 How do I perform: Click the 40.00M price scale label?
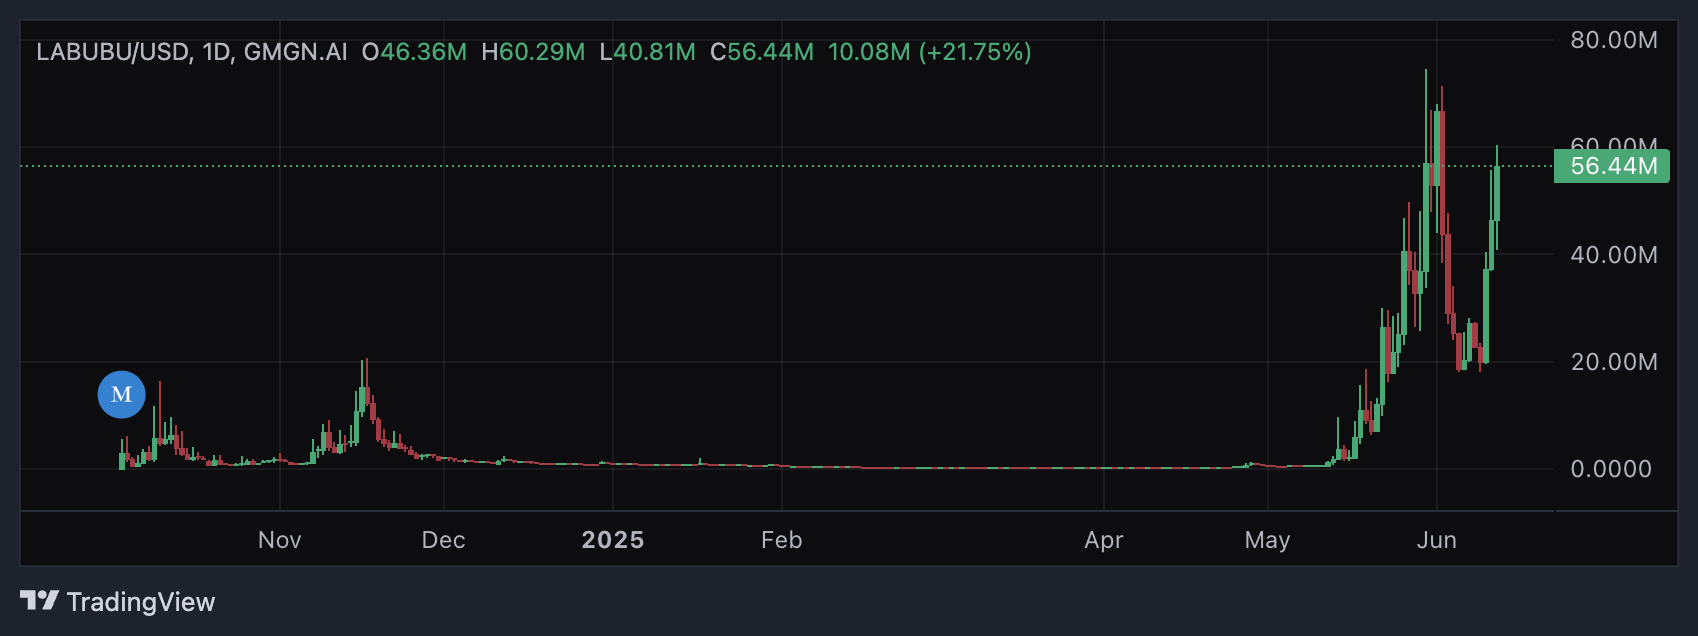[1614, 255]
